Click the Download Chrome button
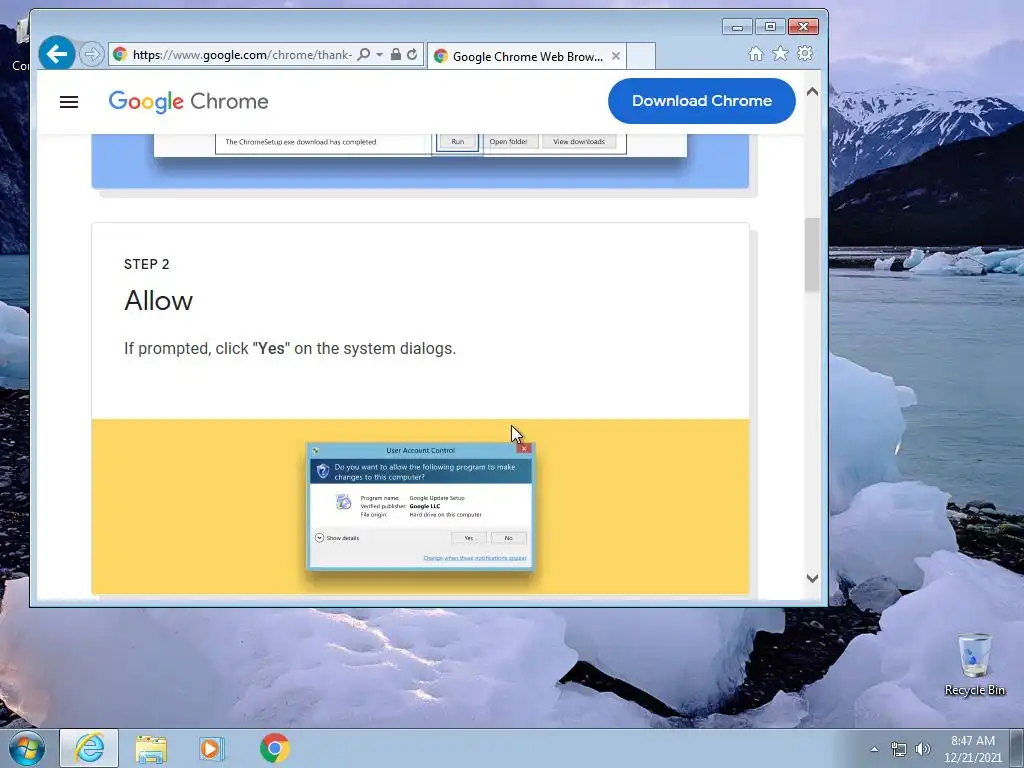The width and height of the screenshot is (1024, 768). click(x=701, y=101)
